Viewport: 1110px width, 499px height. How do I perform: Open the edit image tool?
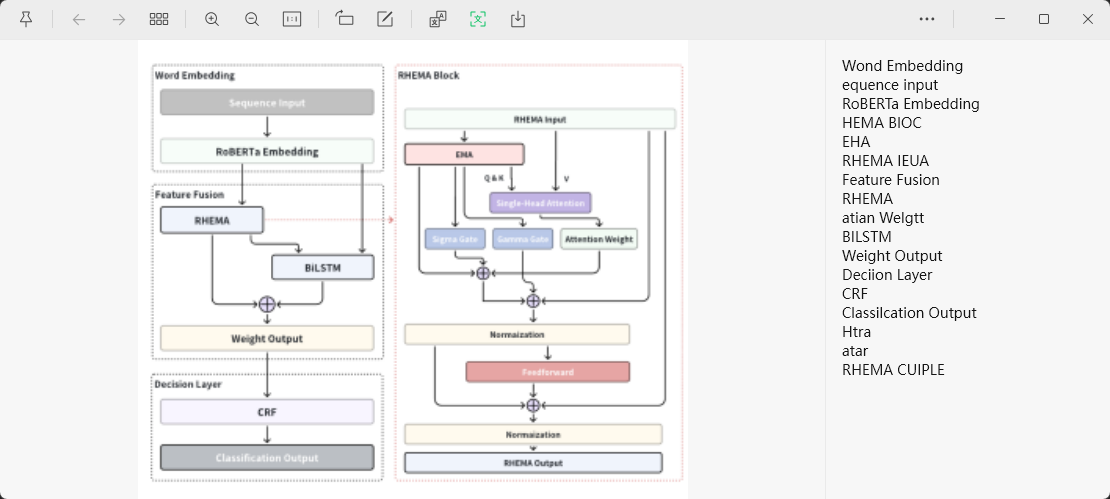click(x=385, y=19)
